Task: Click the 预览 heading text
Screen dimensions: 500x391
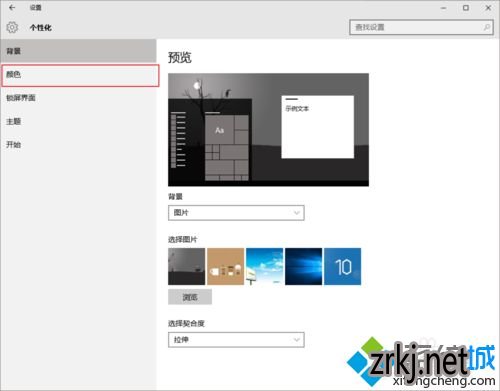Action: pyautogui.click(x=180, y=57)
